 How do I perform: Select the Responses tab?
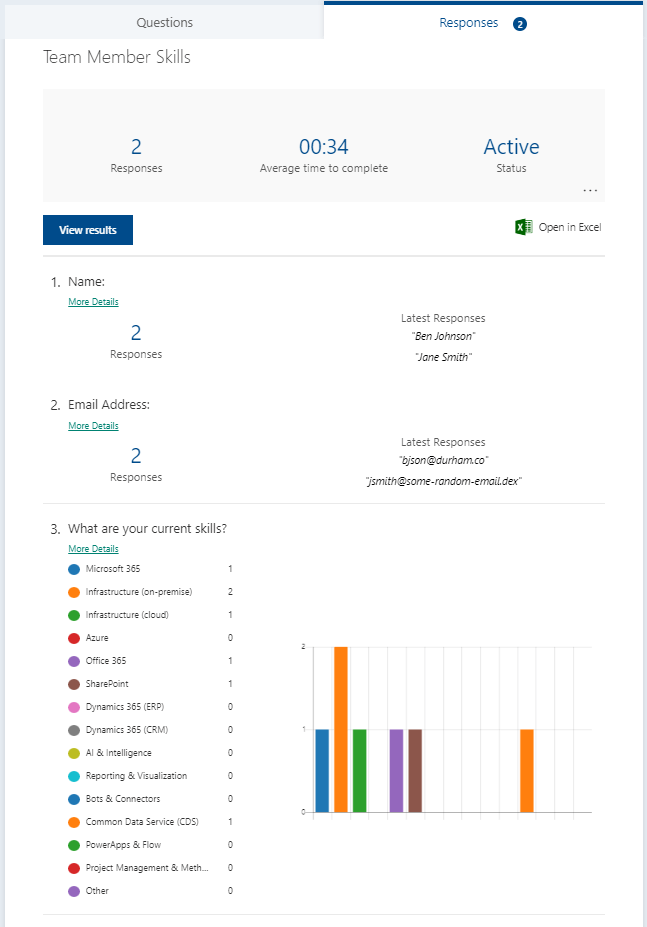468,22
